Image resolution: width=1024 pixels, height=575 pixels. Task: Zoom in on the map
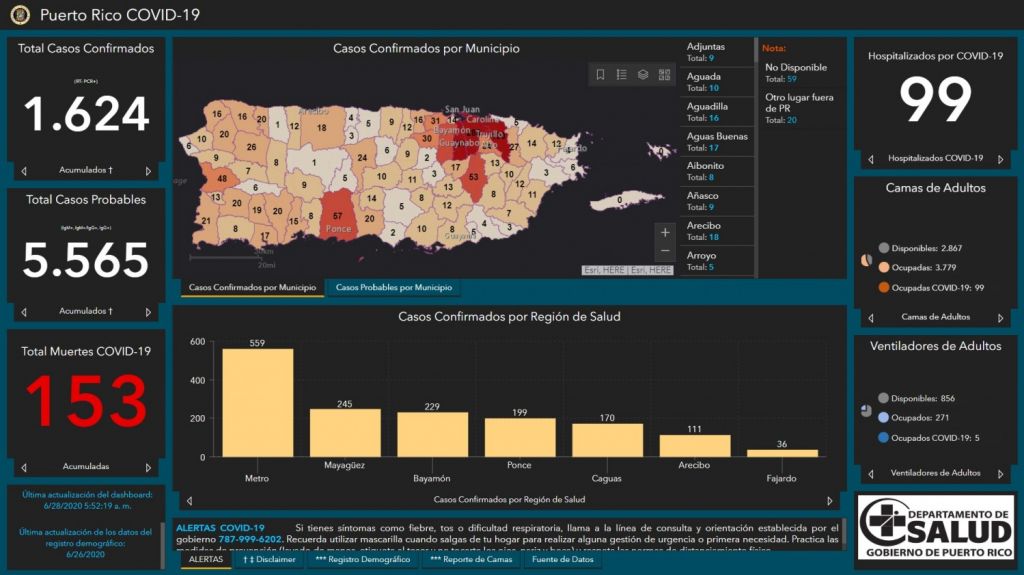click(665, 233)
